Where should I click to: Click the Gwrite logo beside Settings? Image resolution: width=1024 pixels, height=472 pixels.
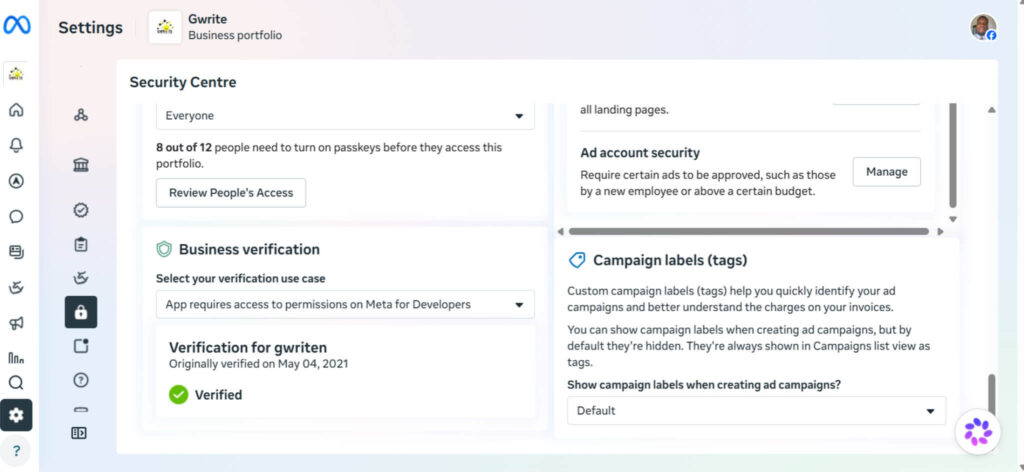pyautogui.click(x=165, y=27)
